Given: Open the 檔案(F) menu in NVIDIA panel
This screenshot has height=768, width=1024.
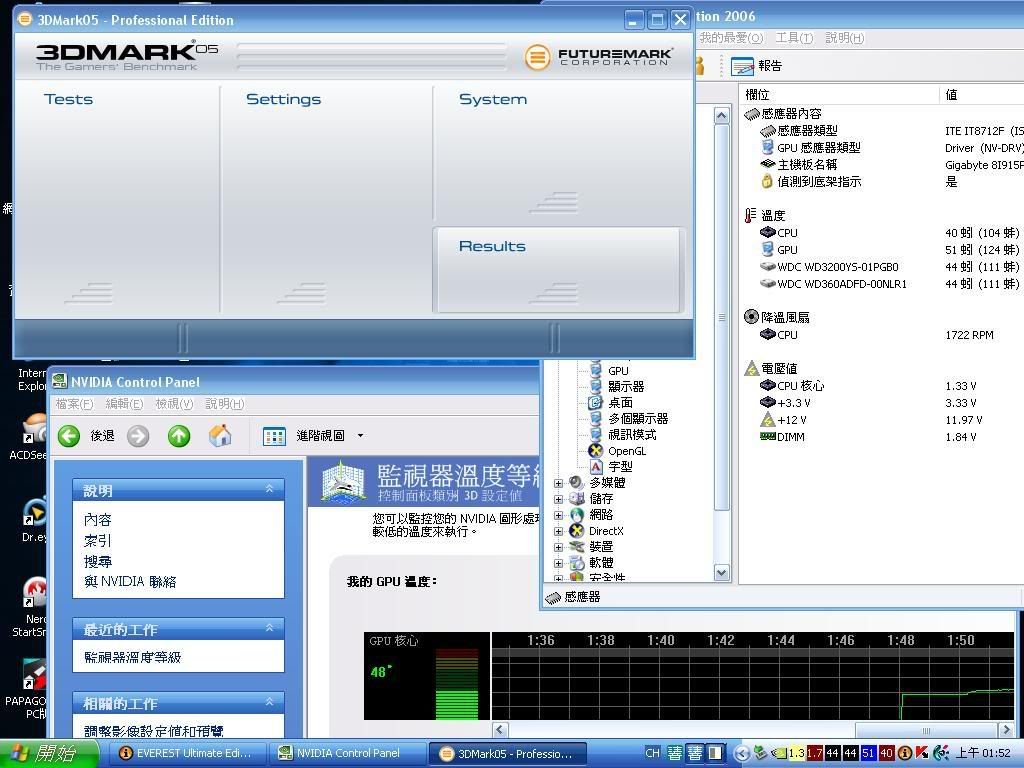Looking at the screenshot, I should pyautogui.click(x=74, y=404).
